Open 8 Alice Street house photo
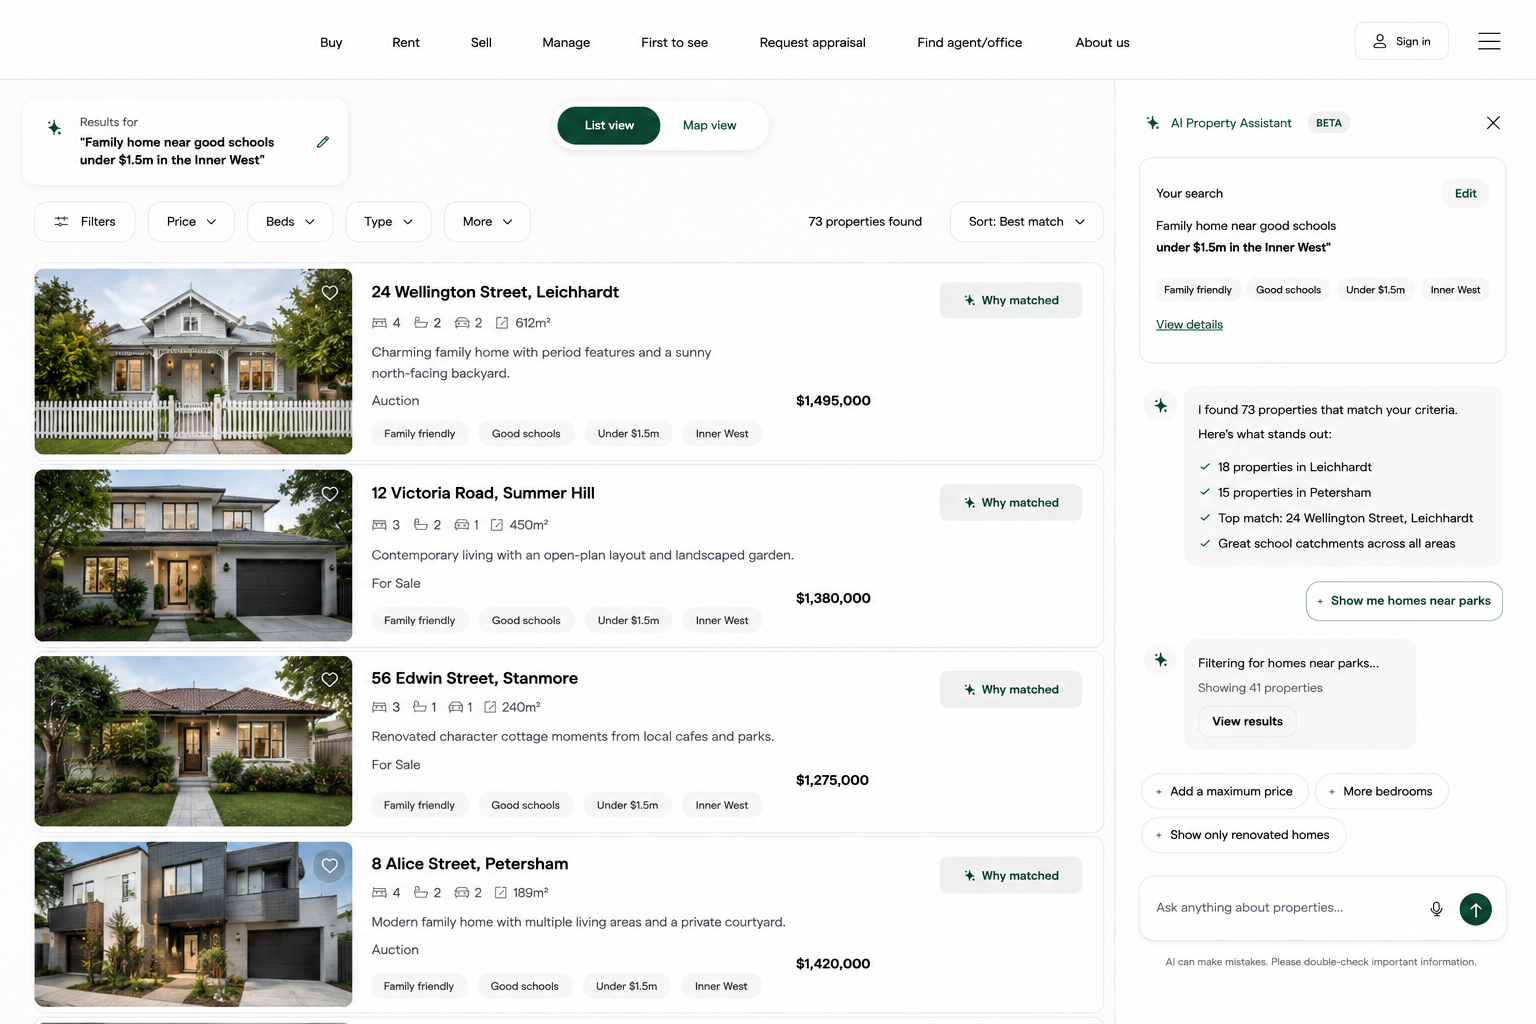This screenshot has height=1024, width=1536. pyautogui.click(x=193, y=924)
